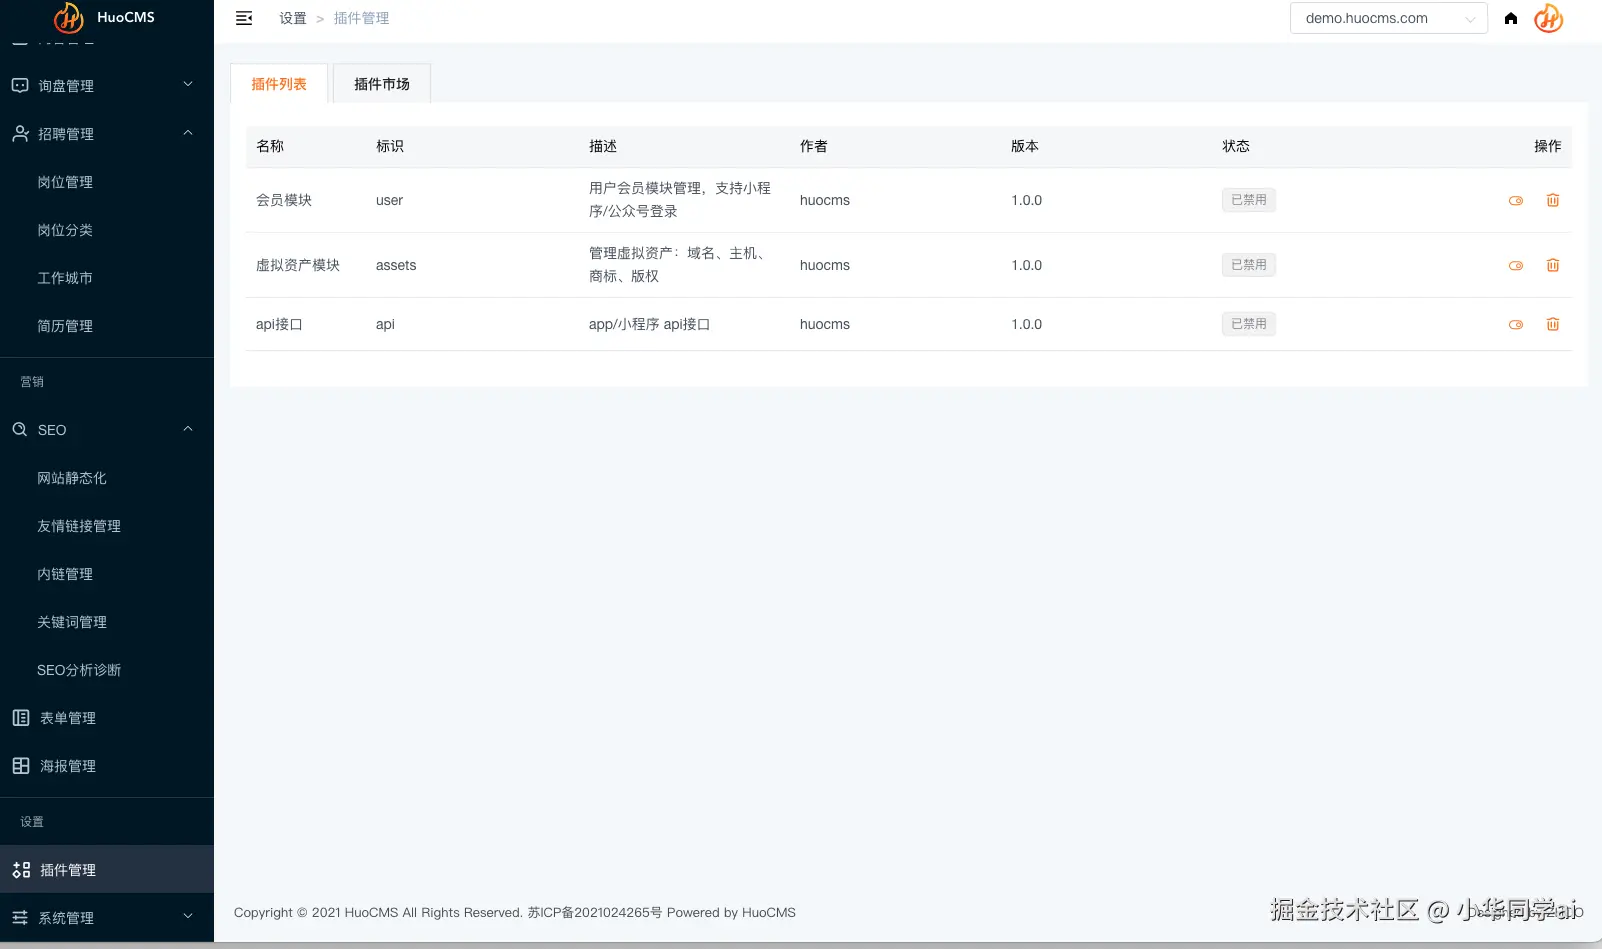Image resolution: width=1602 pixels, height=949 pixels.
Task: Select the 插件列表 tab
Action: pyautogui.click(x=279, y=84)
